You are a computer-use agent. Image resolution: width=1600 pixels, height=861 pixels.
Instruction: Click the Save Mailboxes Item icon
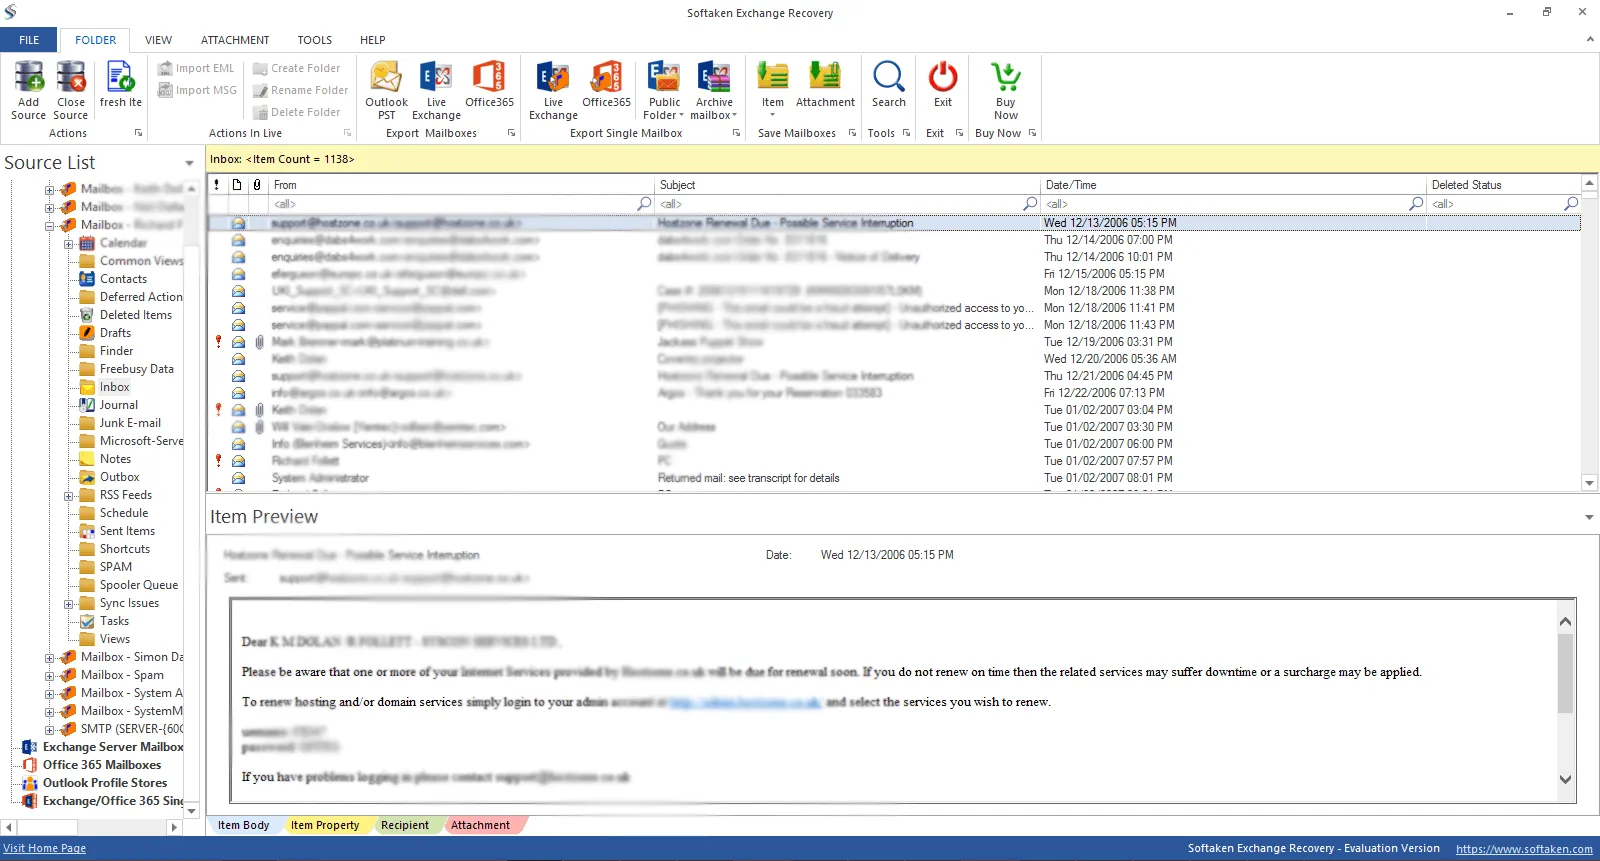coord(773,77)
